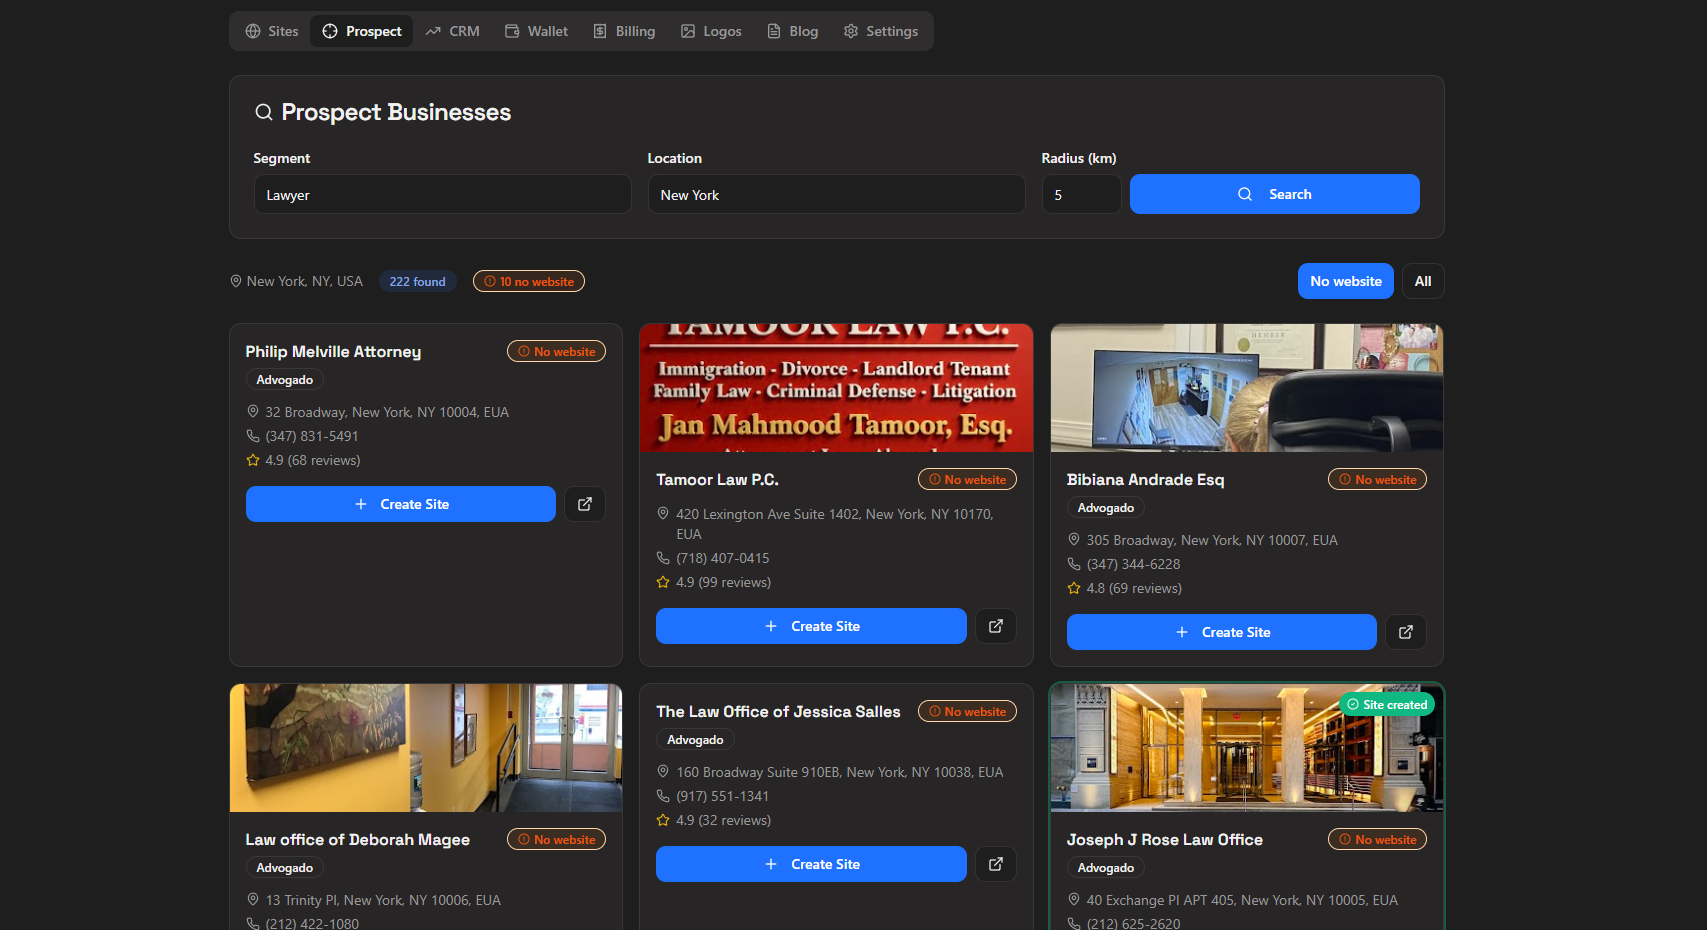Open external link for Tamoor Law P.C.

point(995,625)
